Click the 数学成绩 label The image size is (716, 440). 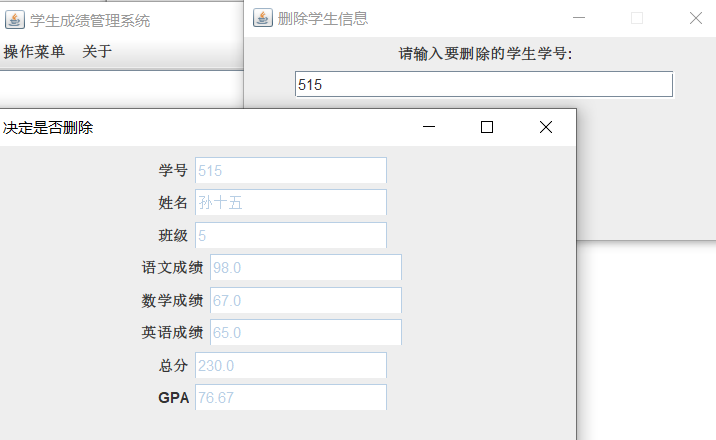coord(172,301)
